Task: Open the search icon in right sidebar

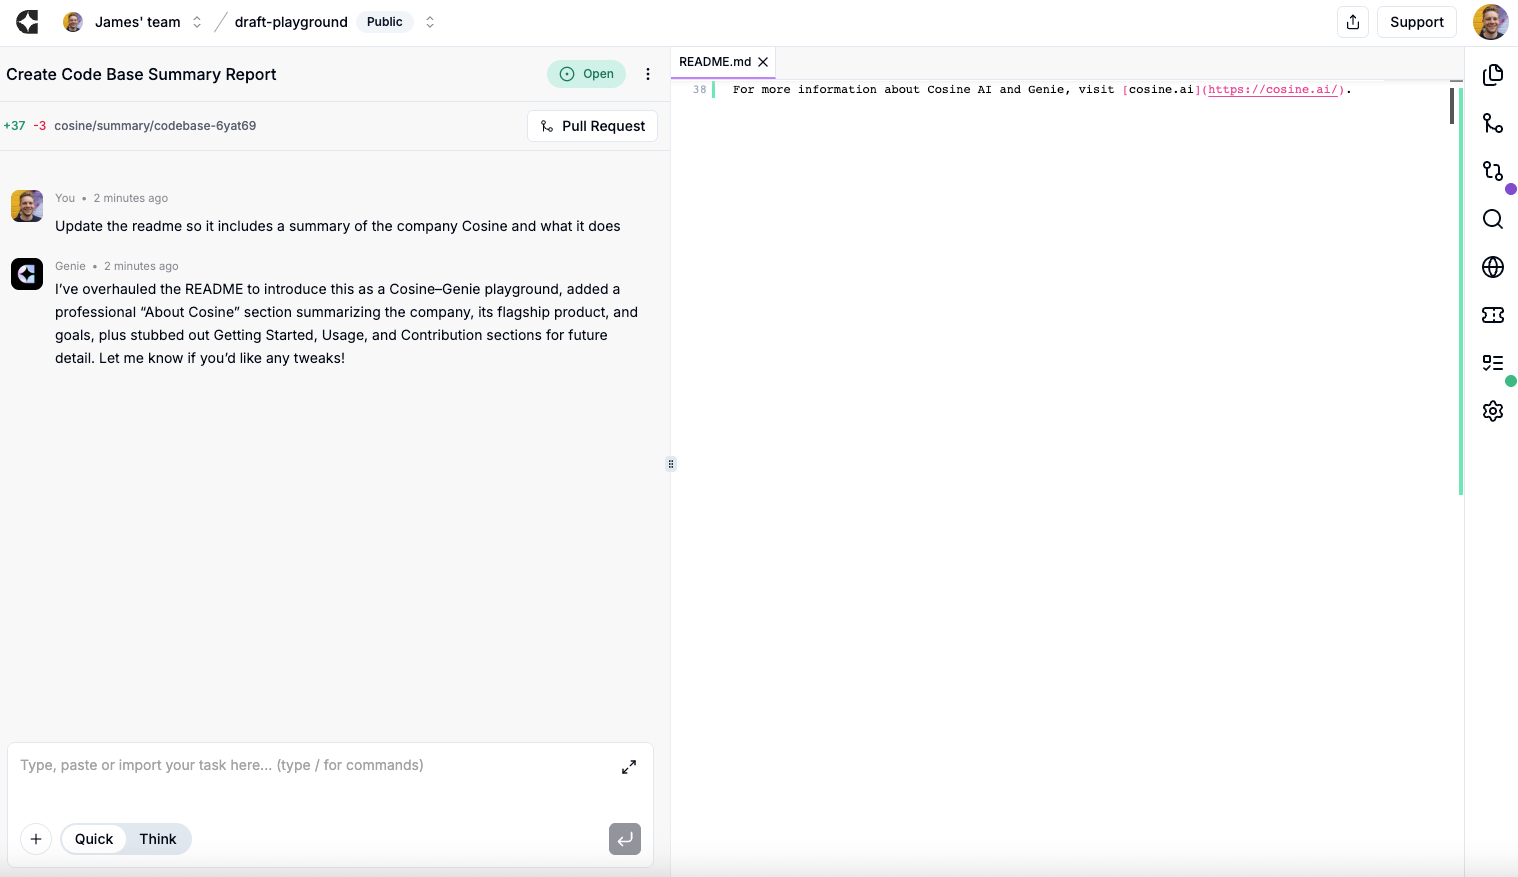Action: (x=1492, y=219)
